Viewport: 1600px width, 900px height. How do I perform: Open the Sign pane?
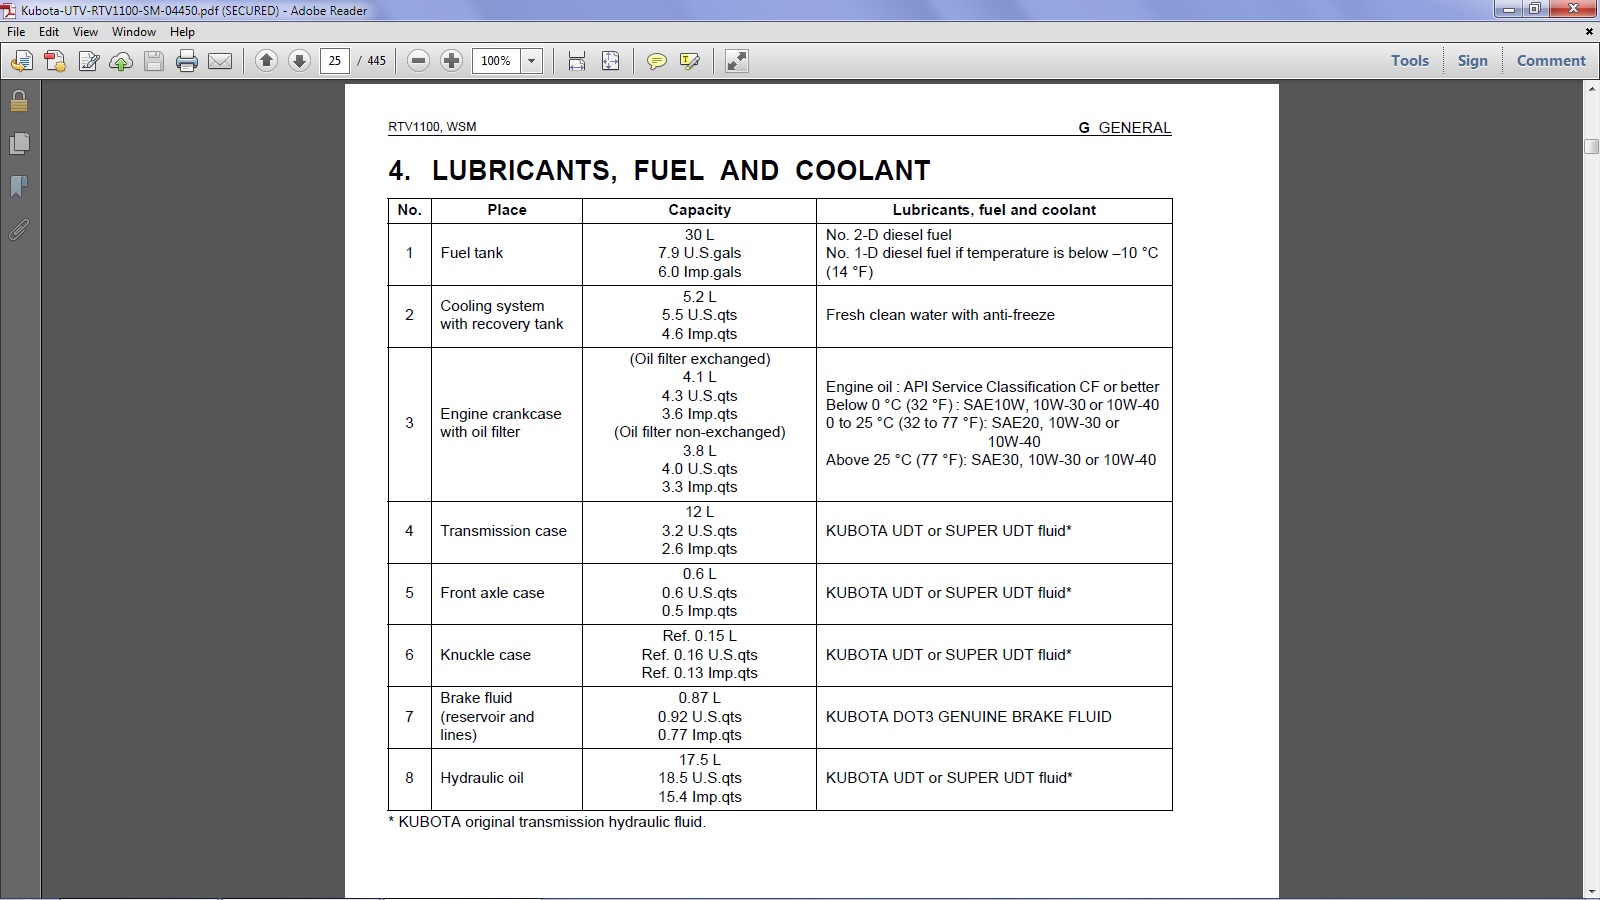[x=1472, y=60]
